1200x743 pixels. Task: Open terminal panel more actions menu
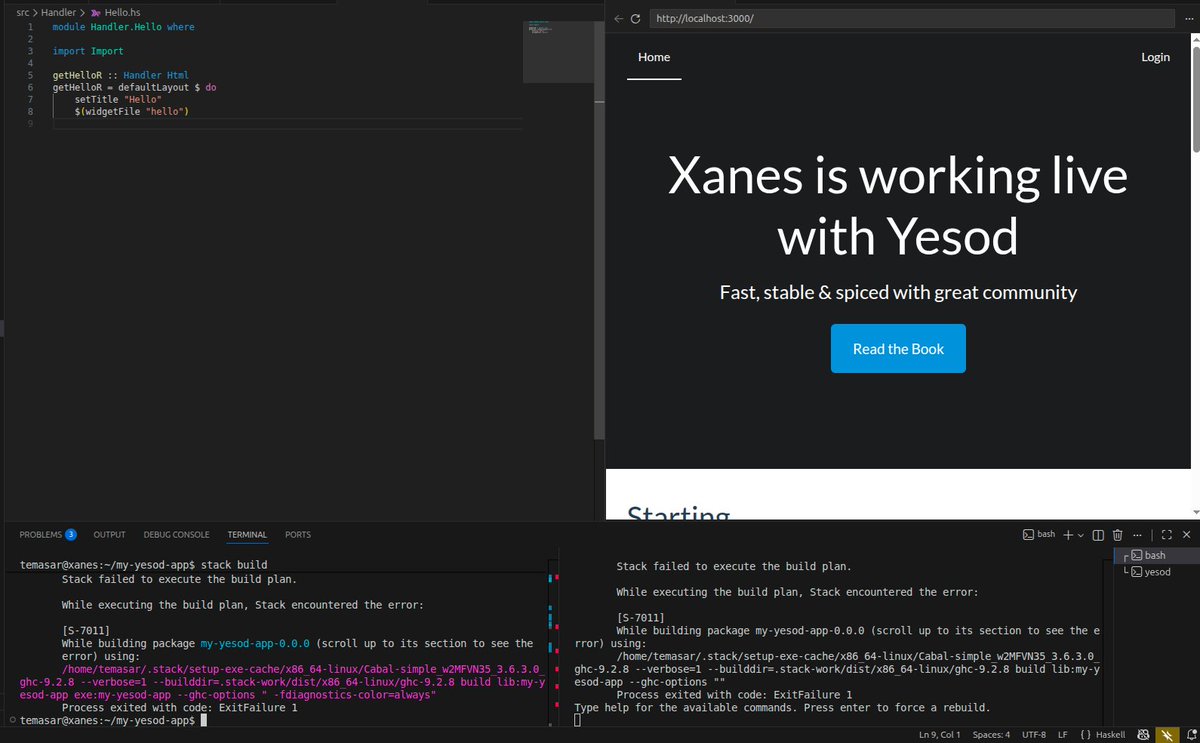point(1137,535)
